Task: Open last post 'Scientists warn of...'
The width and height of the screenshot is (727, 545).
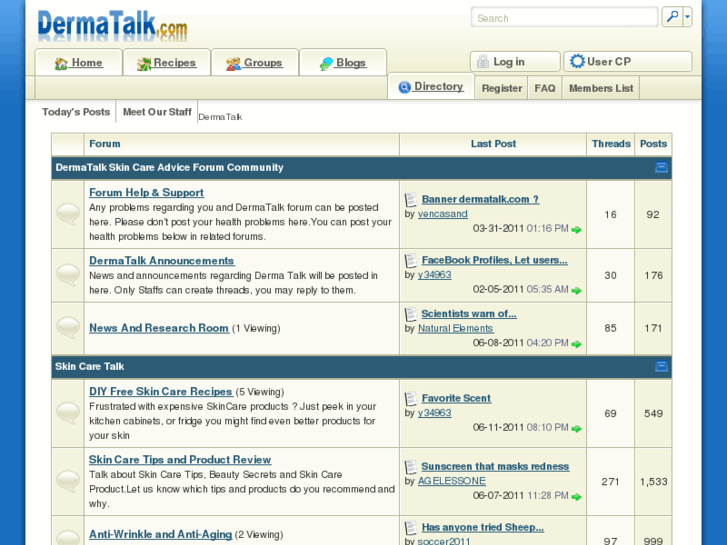Action: click(x=469, y=314)
